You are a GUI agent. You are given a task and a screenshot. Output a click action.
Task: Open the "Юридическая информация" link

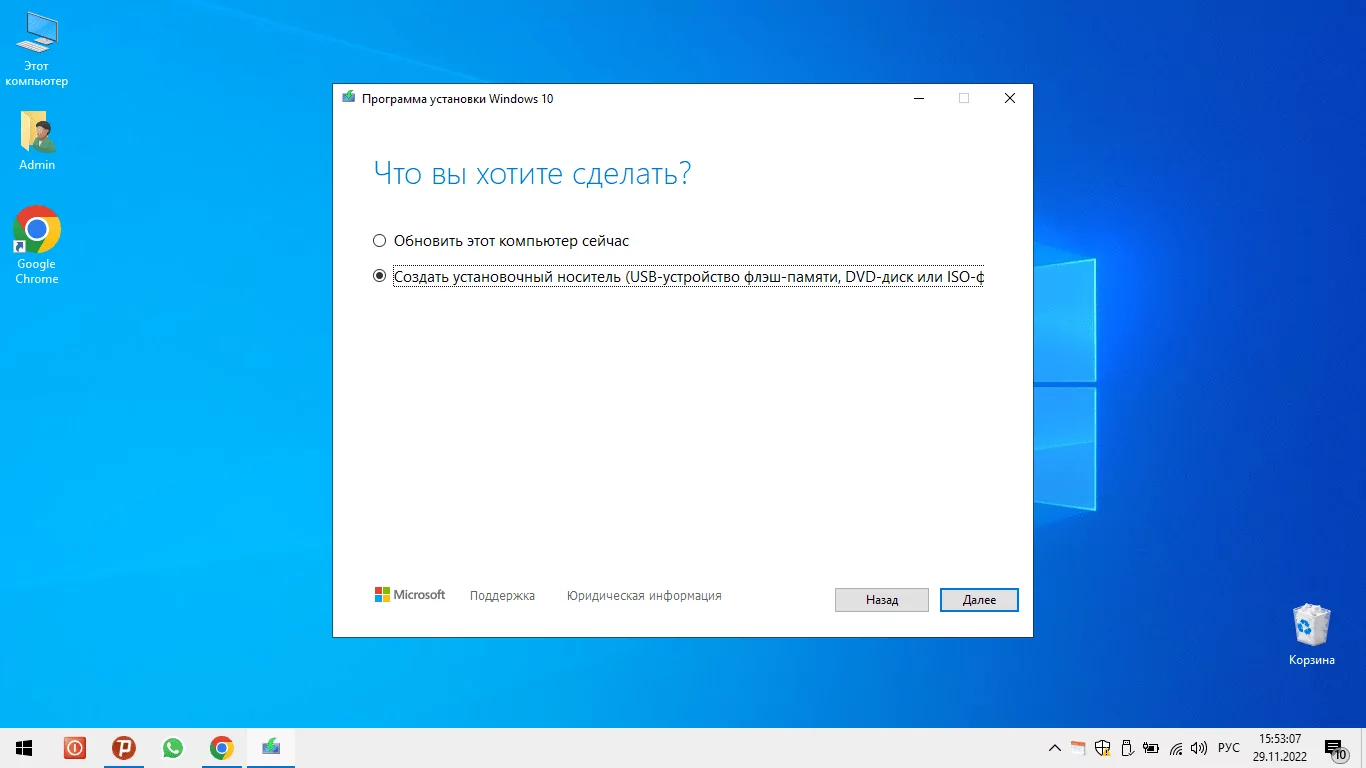[x=644, y=596]
